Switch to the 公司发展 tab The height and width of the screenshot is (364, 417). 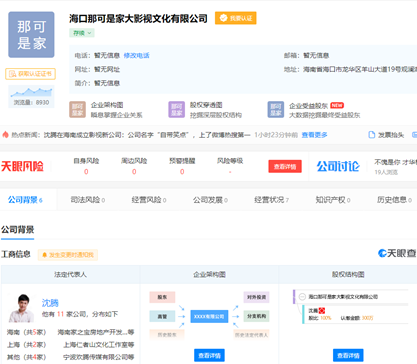click(x=210, y=200)
